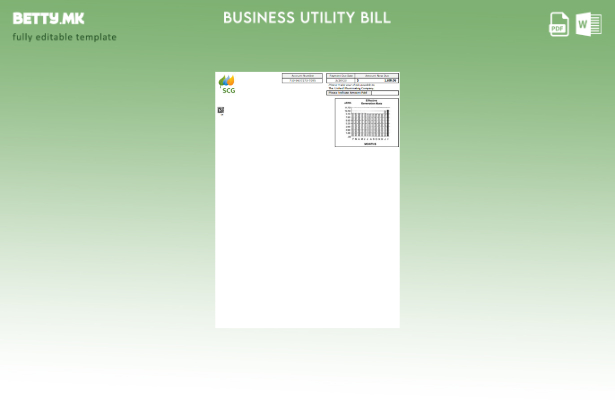Click the bars of the generation rate chart

pyautogui.click(x=367, y=124)
